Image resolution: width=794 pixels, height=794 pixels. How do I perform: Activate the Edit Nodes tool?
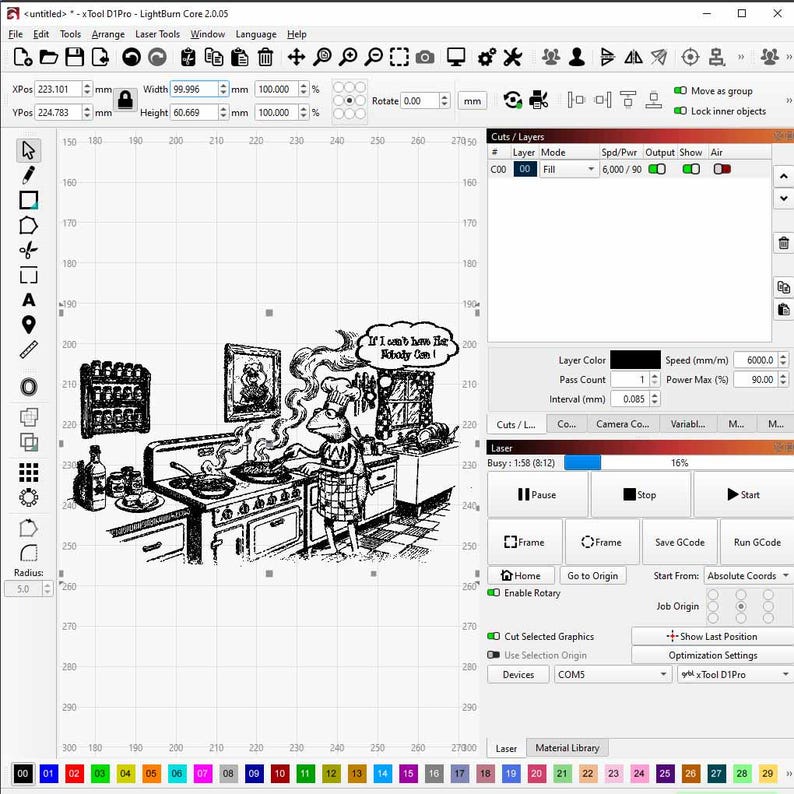coord(28,250)
